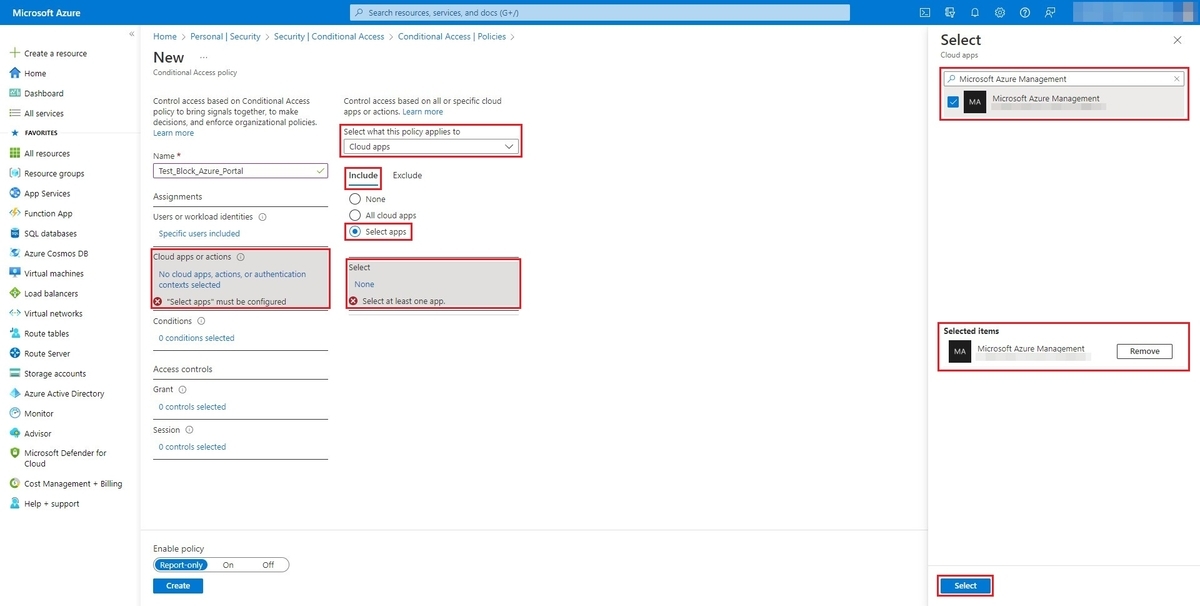
Task: Select the None radio button
Action: point(355,199)
